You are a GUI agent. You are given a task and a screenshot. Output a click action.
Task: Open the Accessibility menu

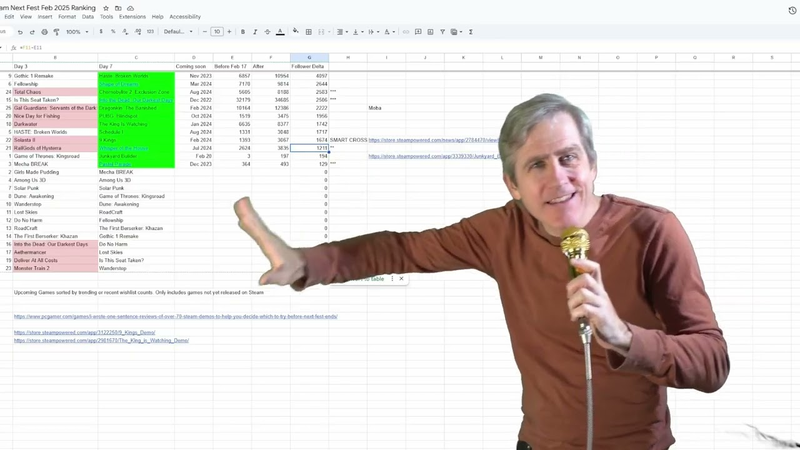(x=185, y=17)
